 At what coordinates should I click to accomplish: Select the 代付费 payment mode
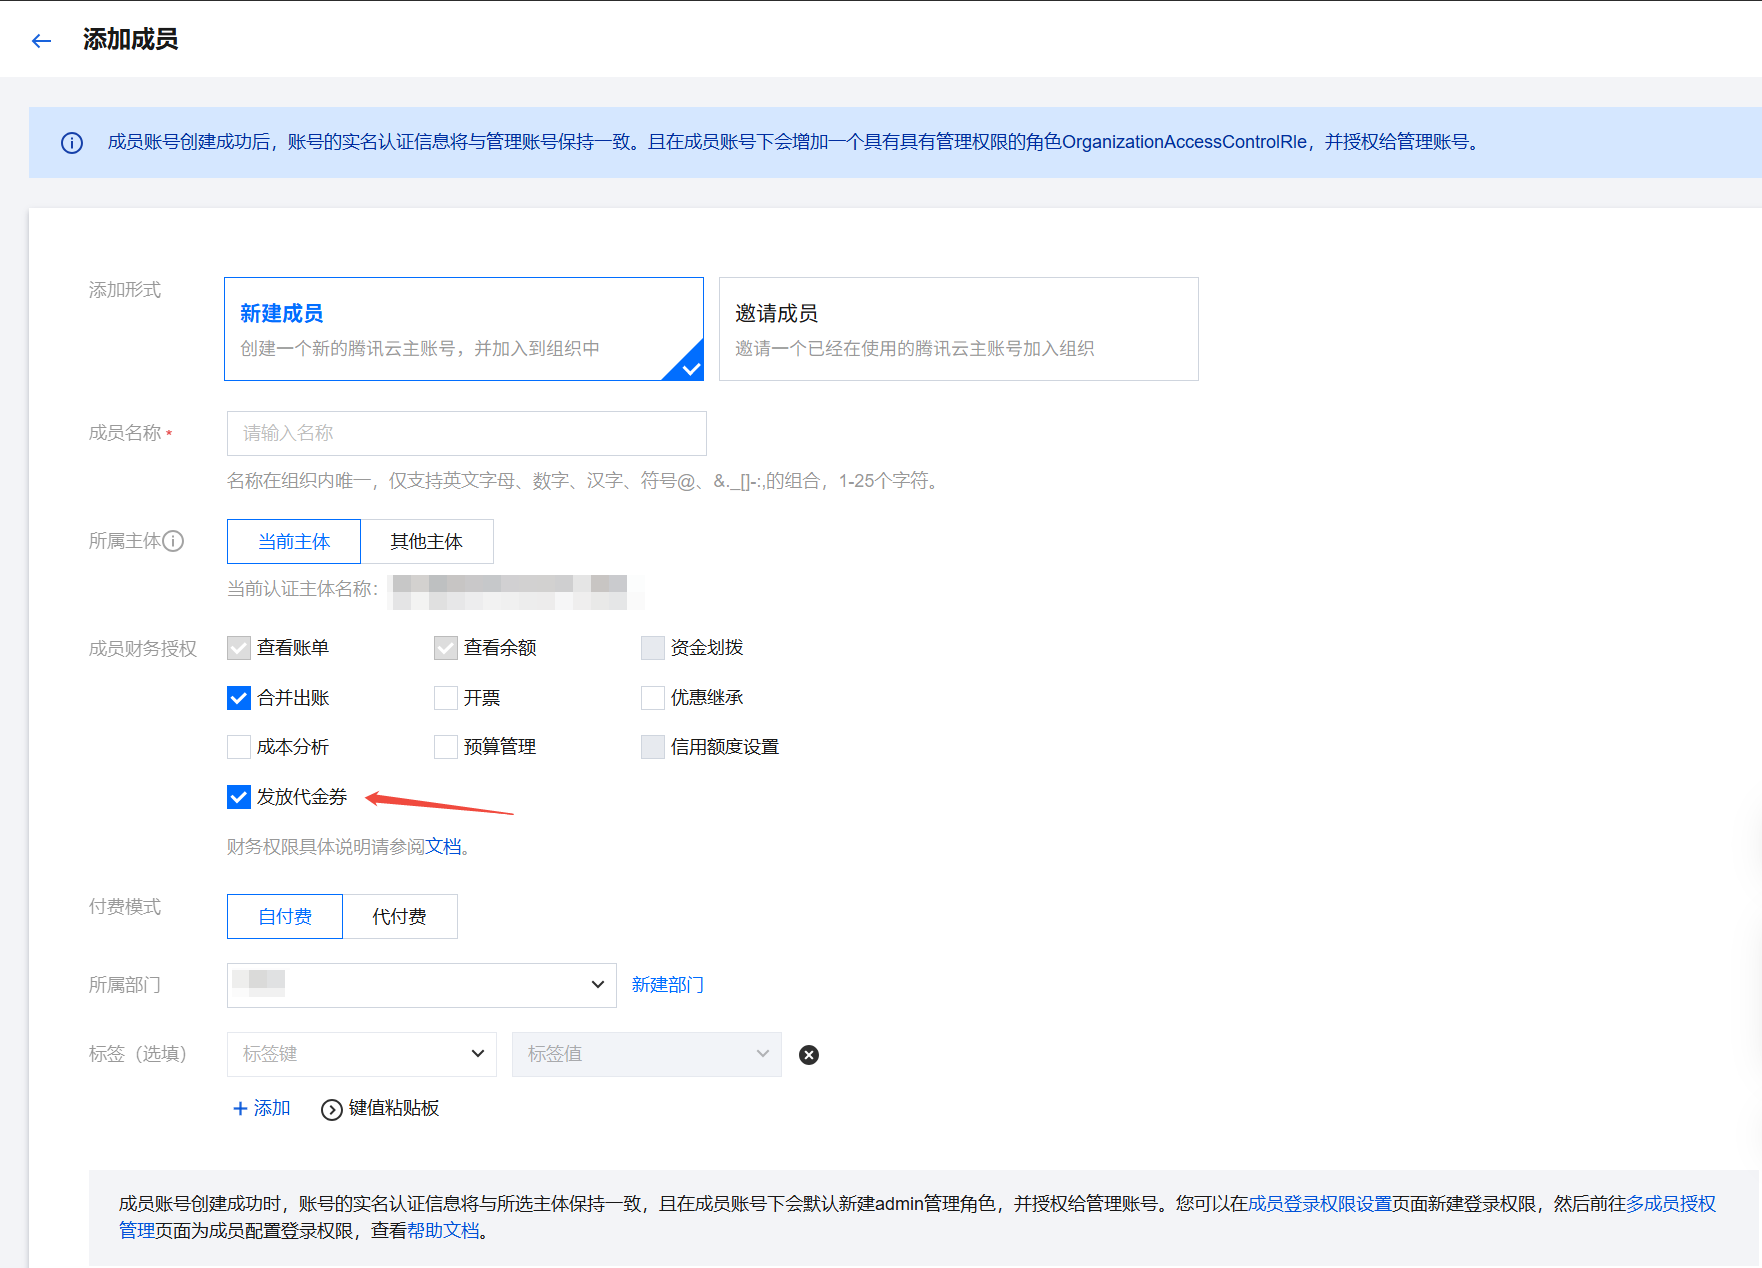tap(399, 916)
